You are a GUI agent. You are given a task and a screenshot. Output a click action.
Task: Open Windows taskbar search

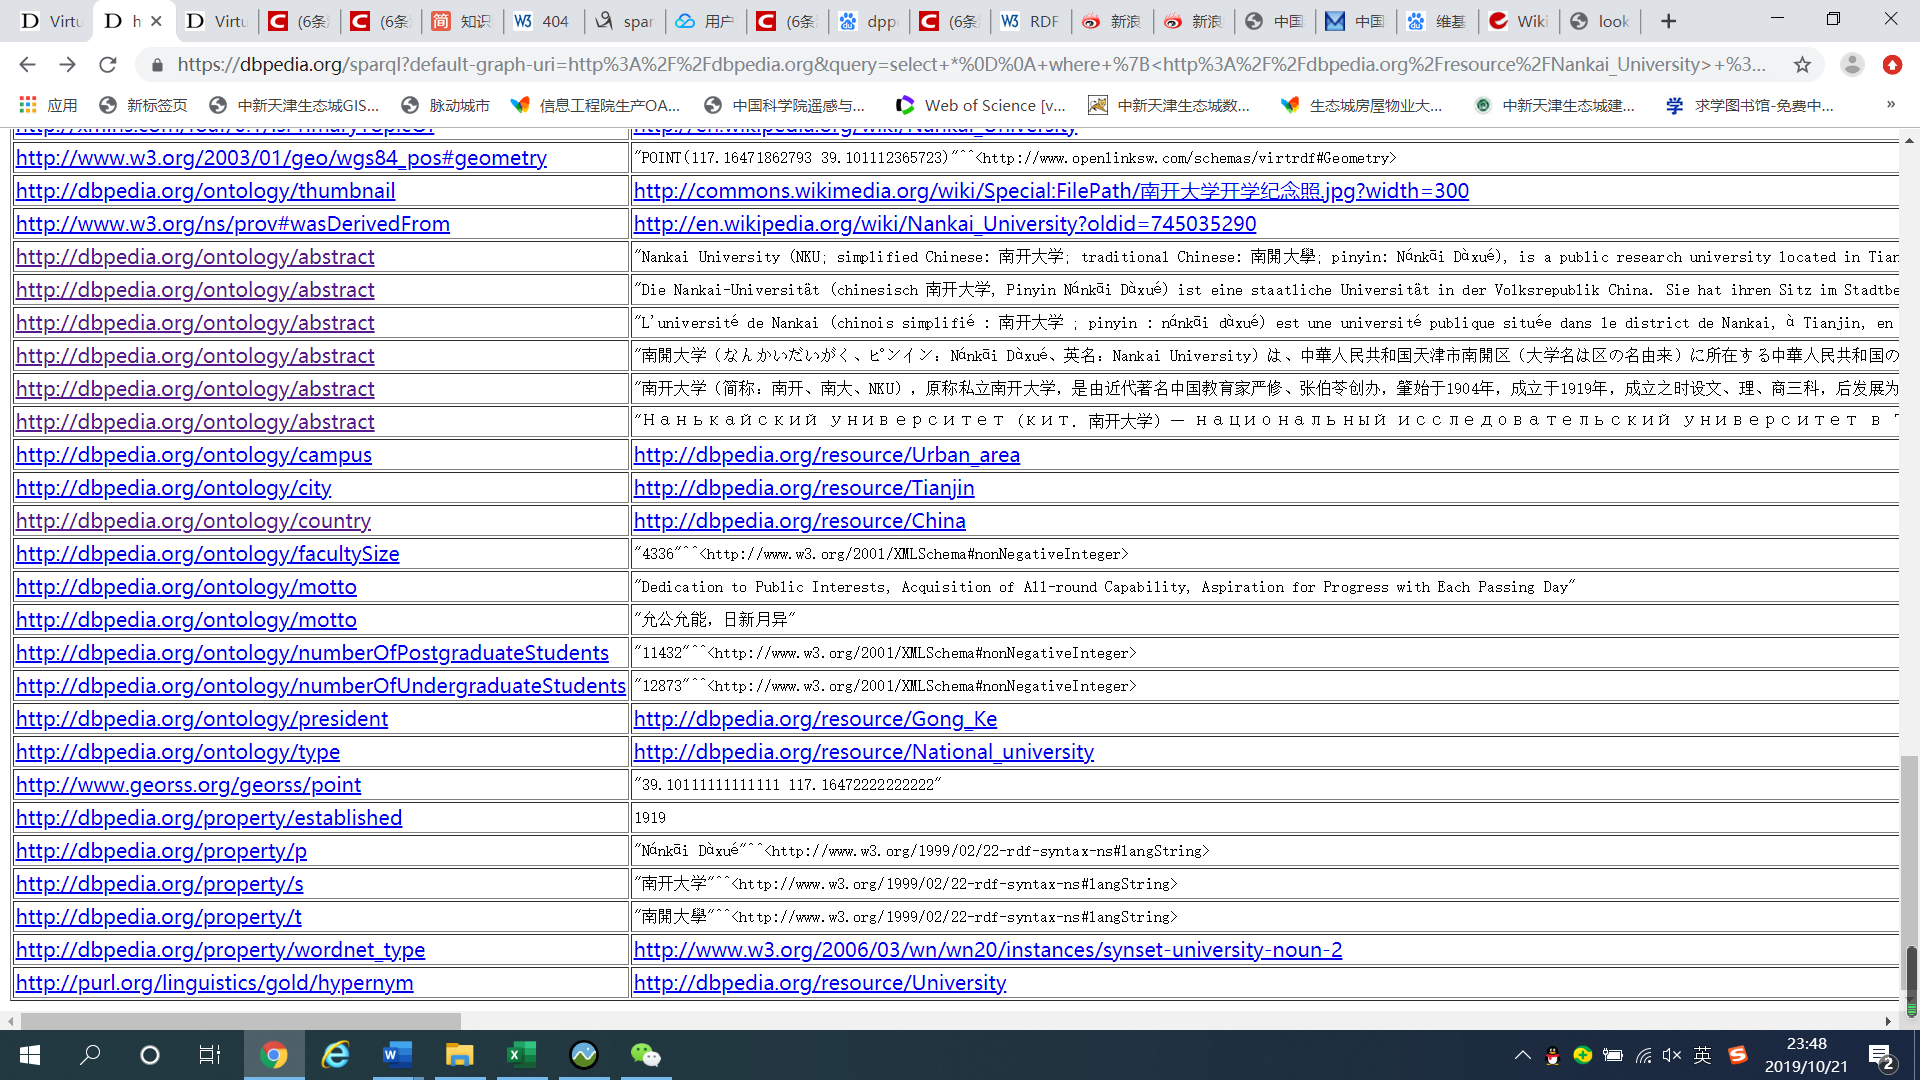90,1055
